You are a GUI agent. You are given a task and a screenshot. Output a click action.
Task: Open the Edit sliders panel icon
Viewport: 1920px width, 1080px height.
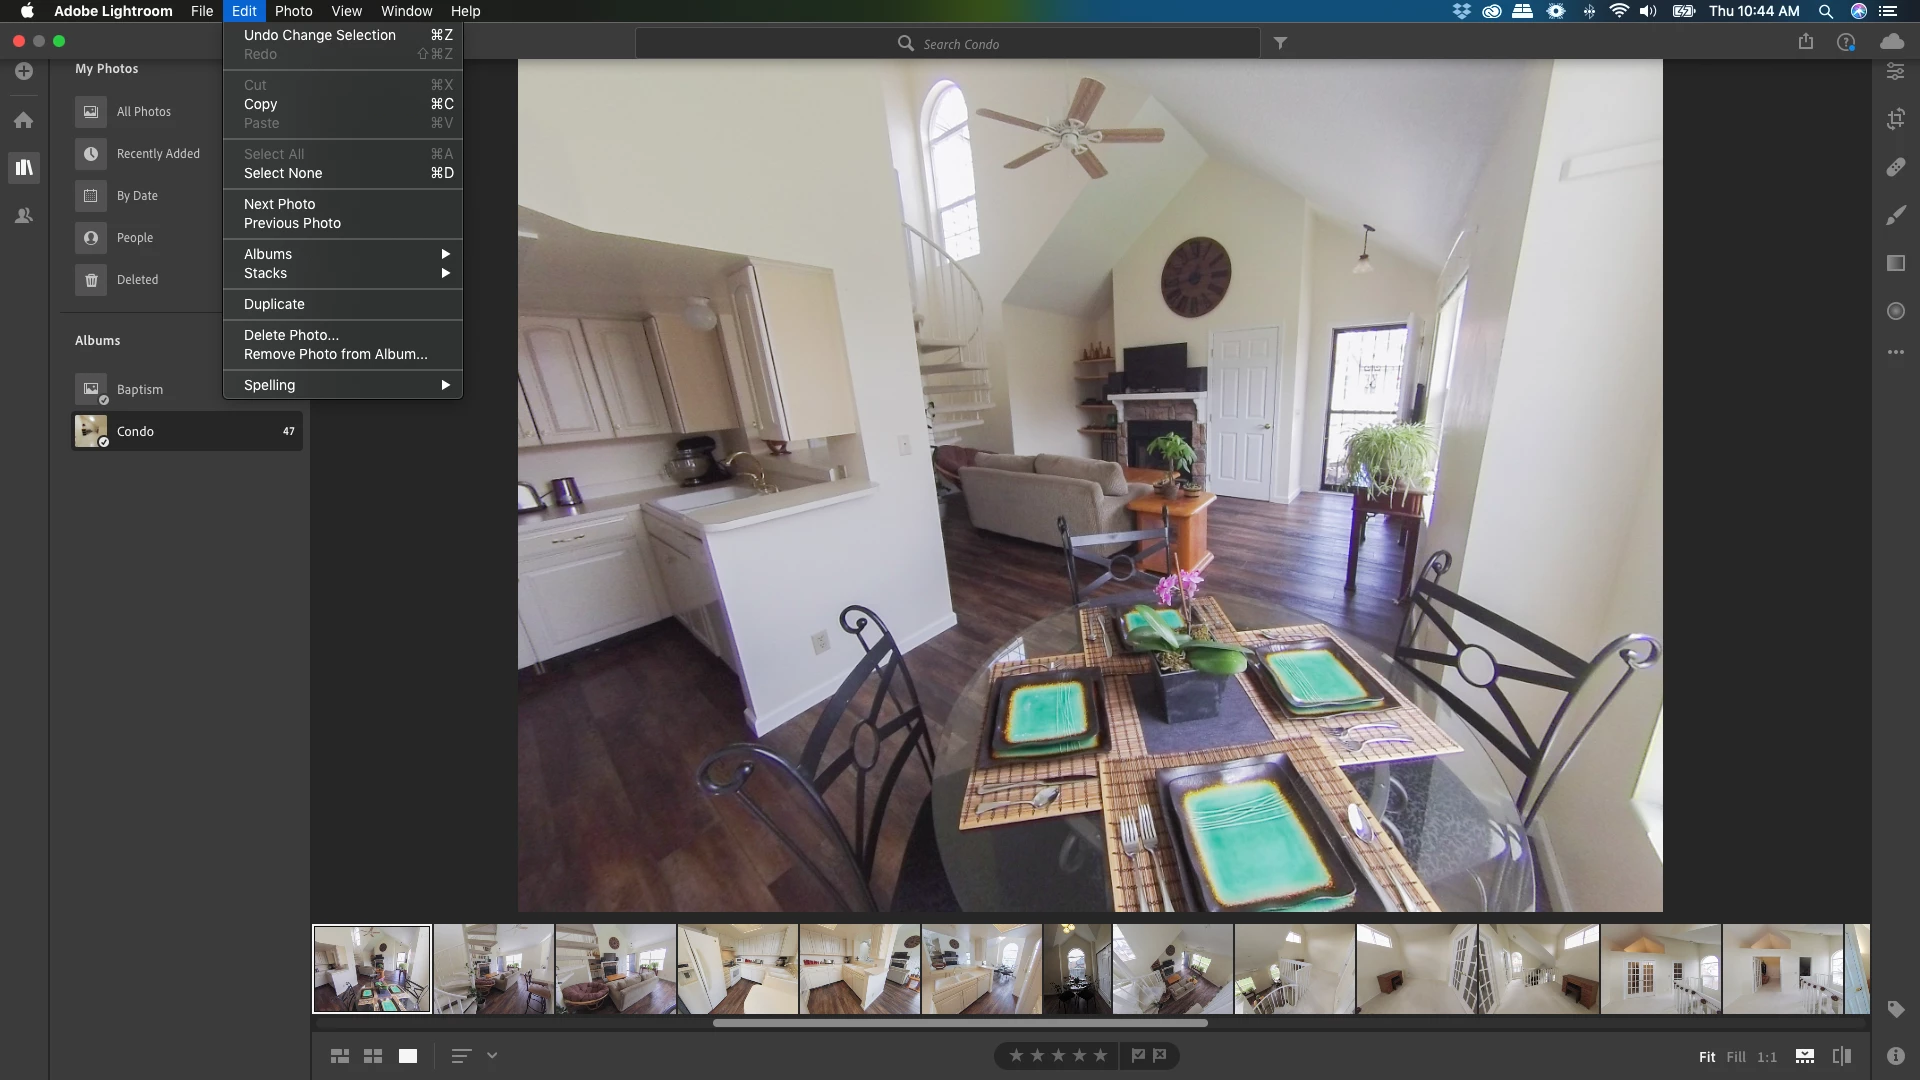pyautogui.click(x=1895, y=72)
